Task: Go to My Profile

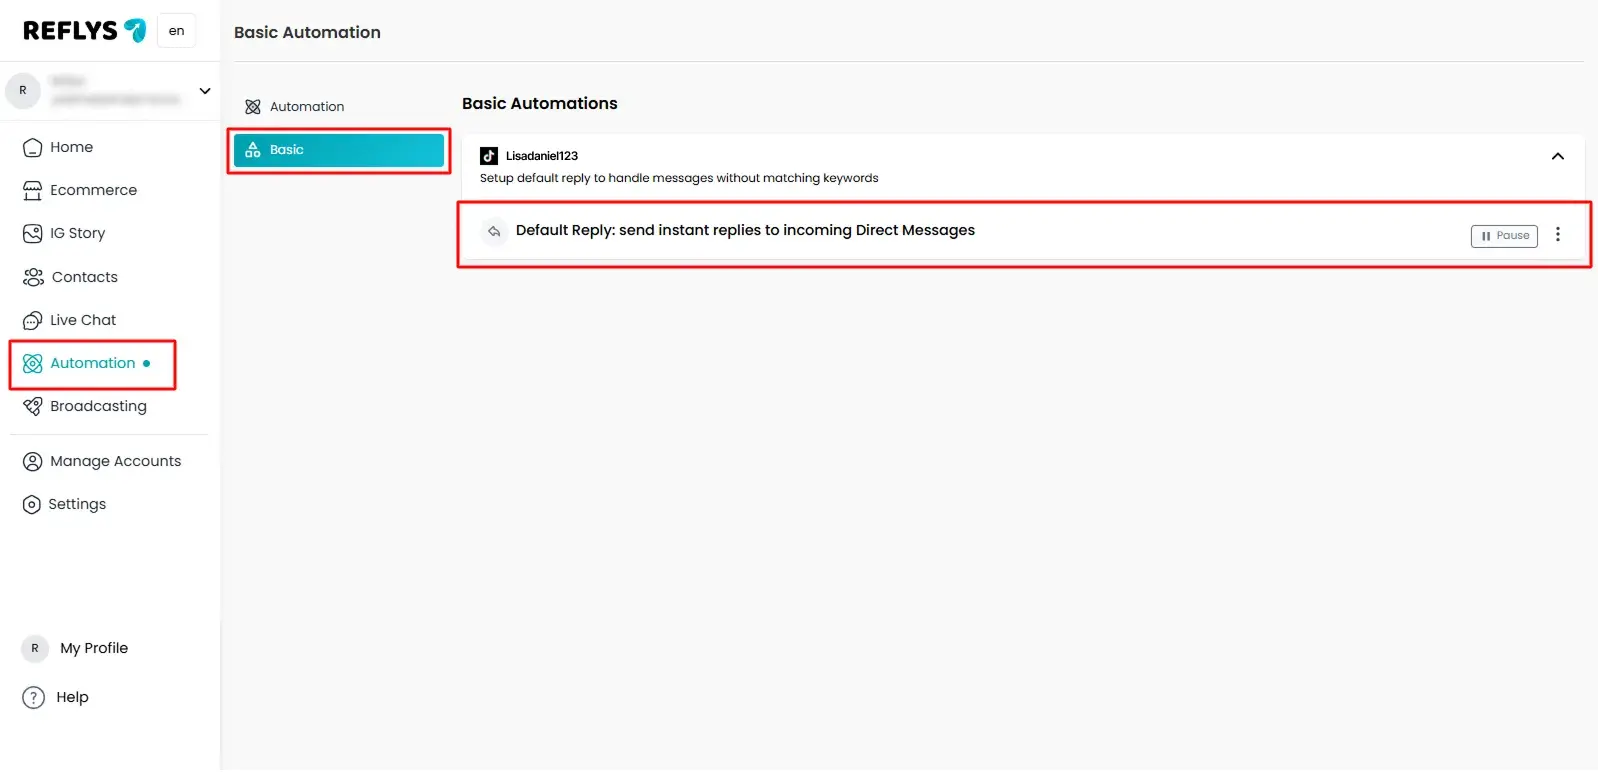Action: [x=93, y=649]
